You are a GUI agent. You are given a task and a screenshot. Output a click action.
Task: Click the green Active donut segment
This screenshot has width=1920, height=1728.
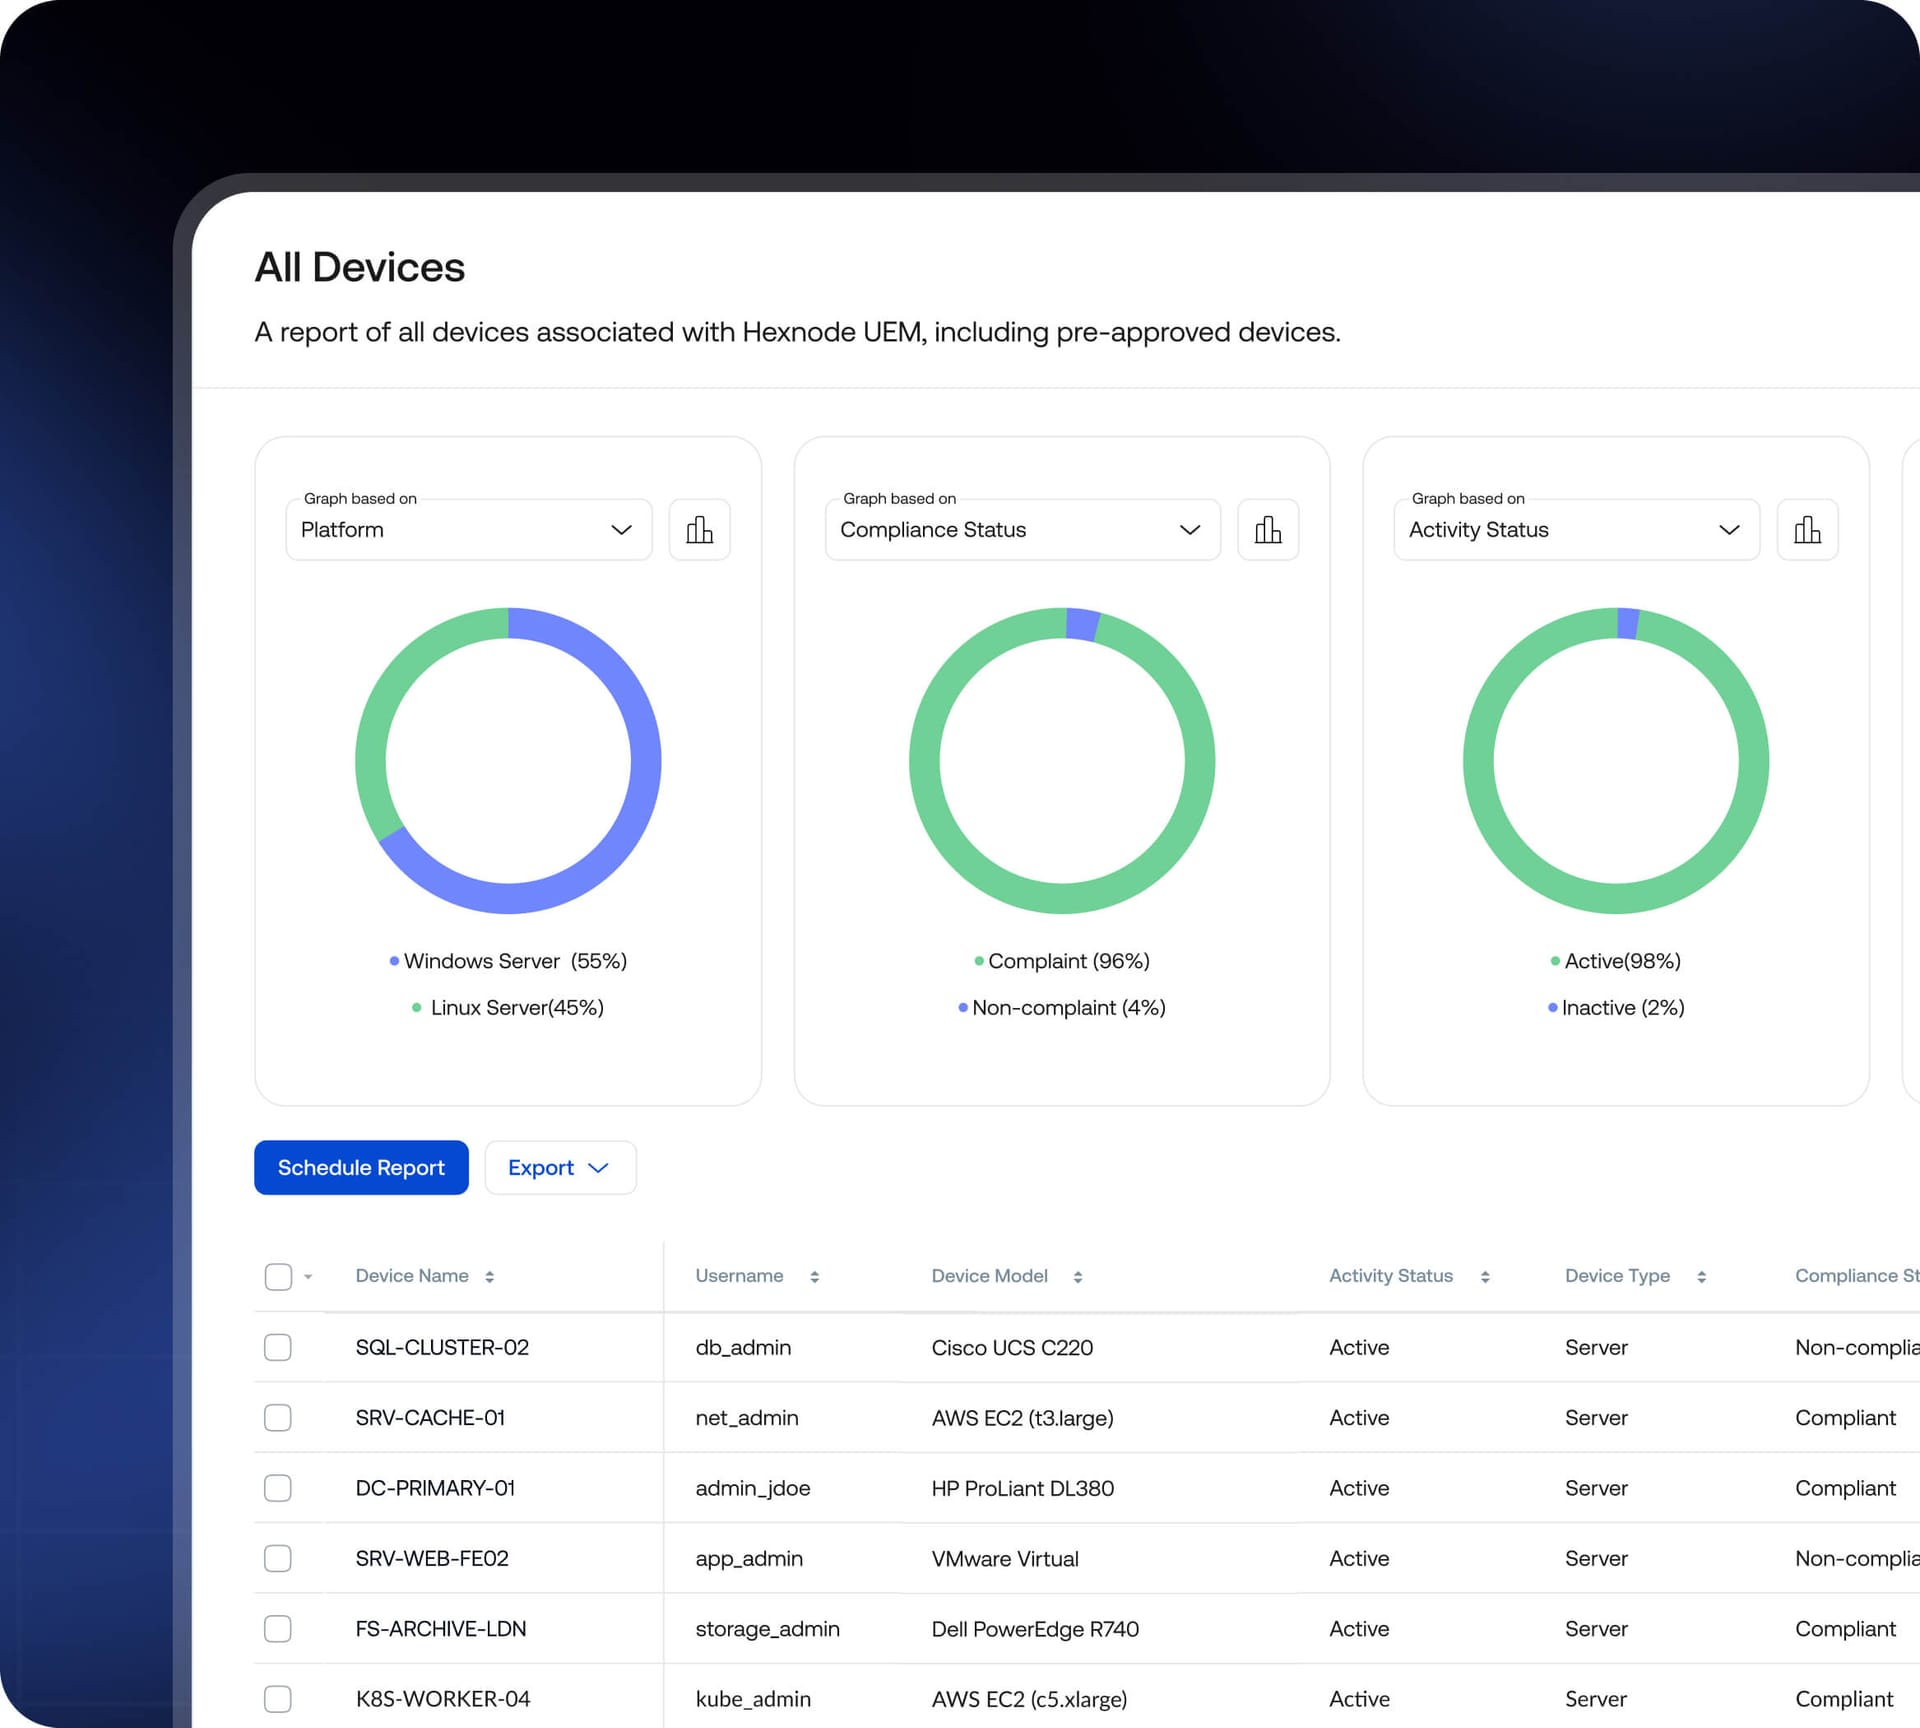coord(1616,898)
